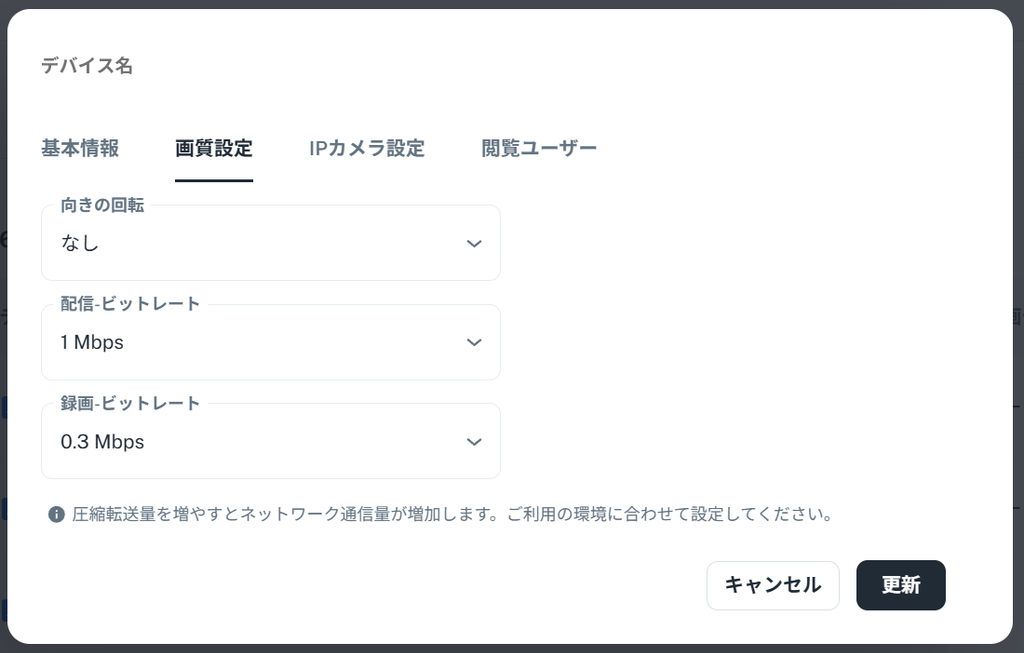This screenshot has height=653, width=1024.
Task: Open the 向きの回転 dropdown showing なし
Action: pyautogui.click(x=270, y=243)
